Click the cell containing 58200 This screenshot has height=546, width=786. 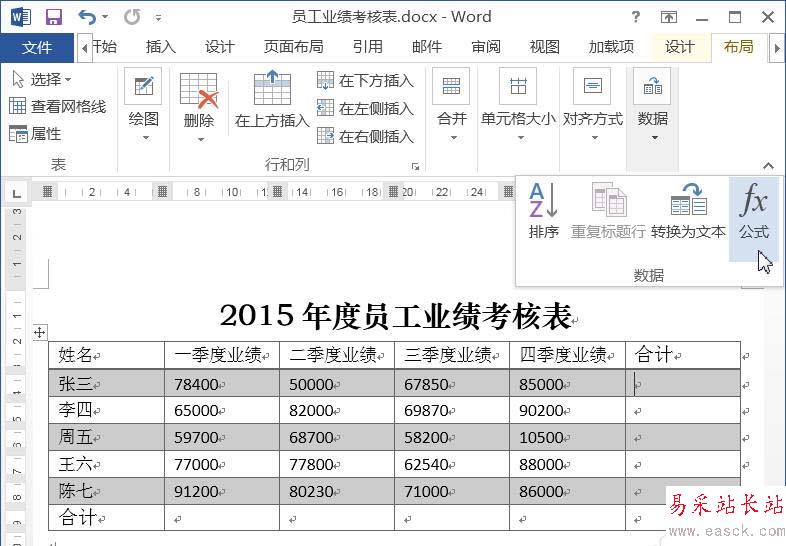click(452, 437)
